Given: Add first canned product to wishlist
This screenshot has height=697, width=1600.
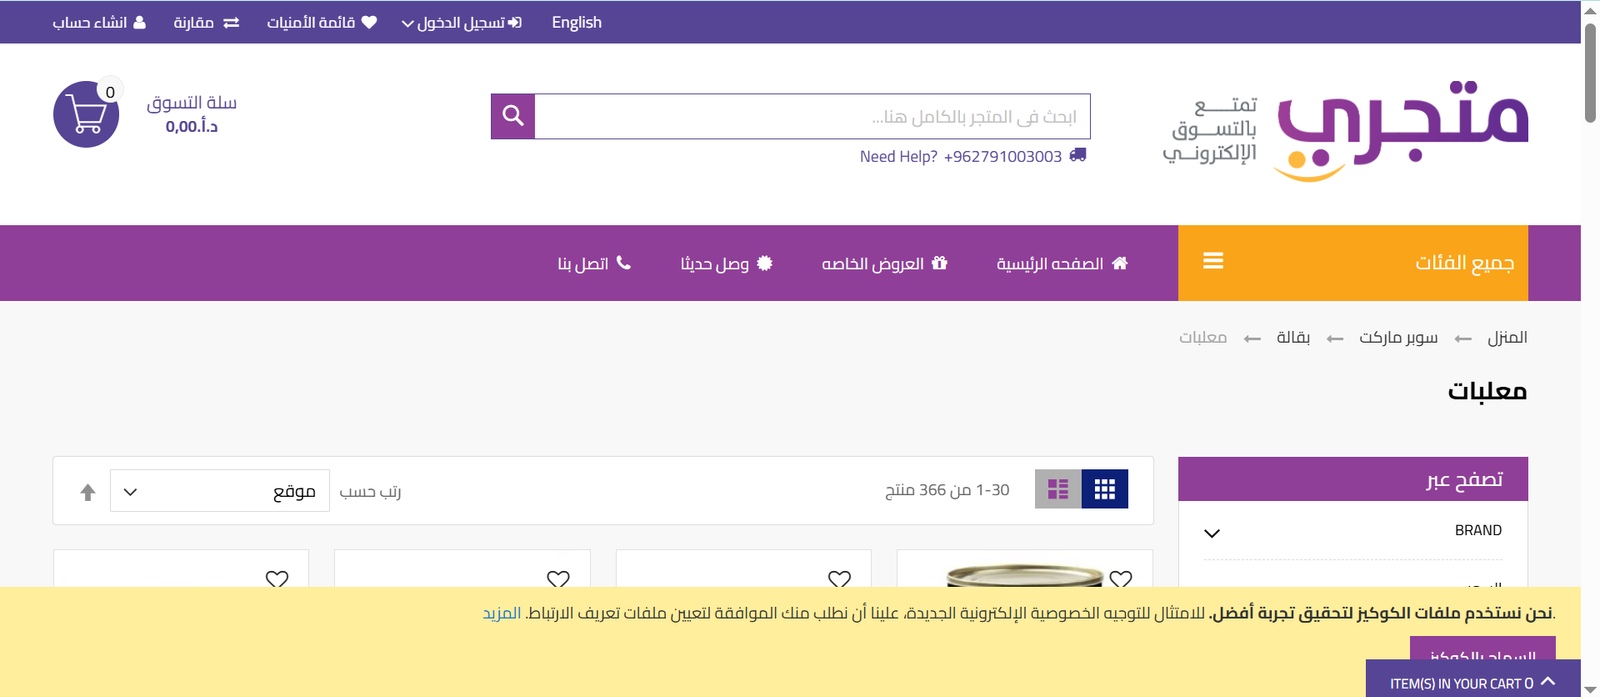Looking at the screenshot, I should (1121, 579).
